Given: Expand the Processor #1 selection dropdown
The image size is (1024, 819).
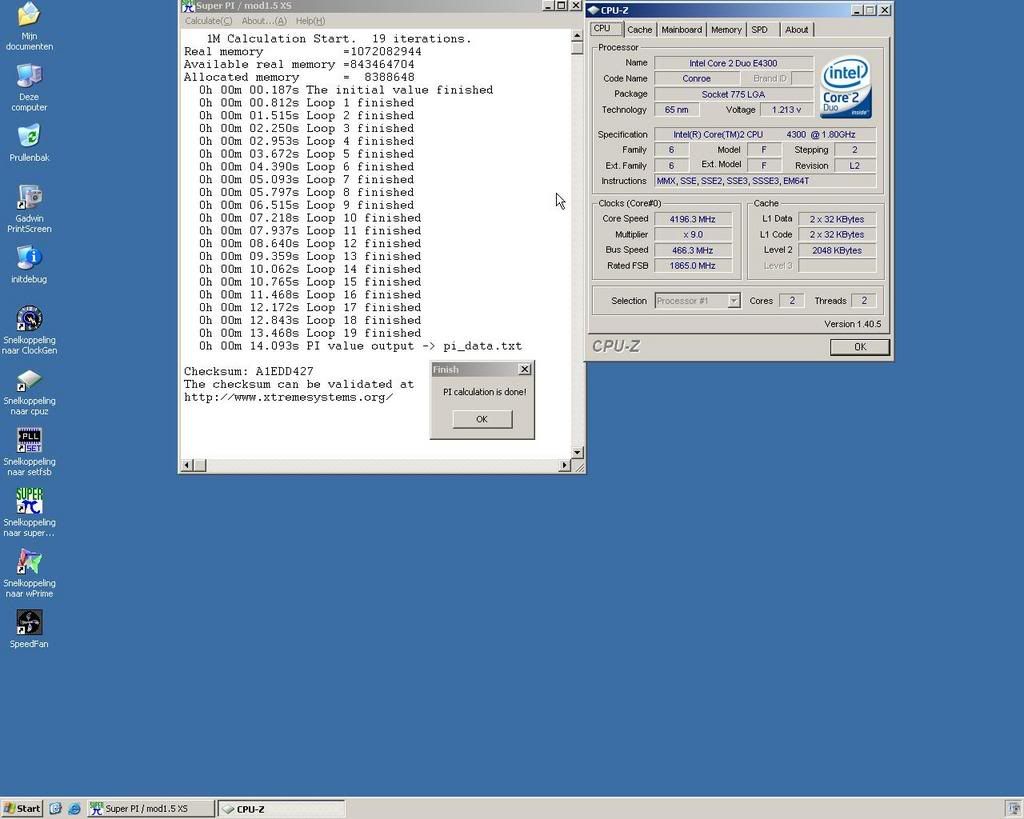Looking at the screenshot, I should click(734, 300).
